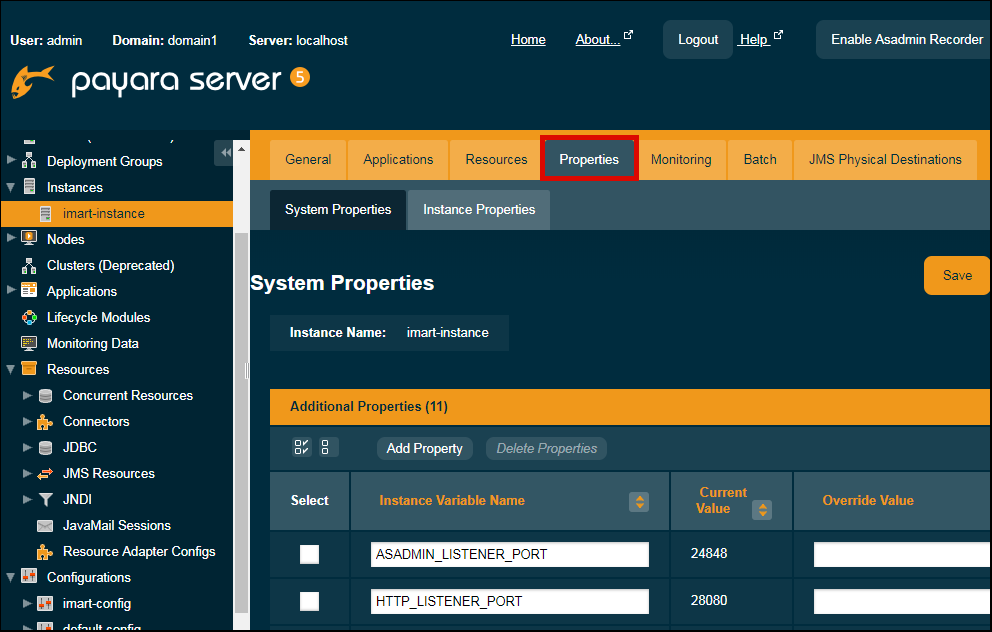Click the sidebar collapse arrows icon

(x=225, y=152)
